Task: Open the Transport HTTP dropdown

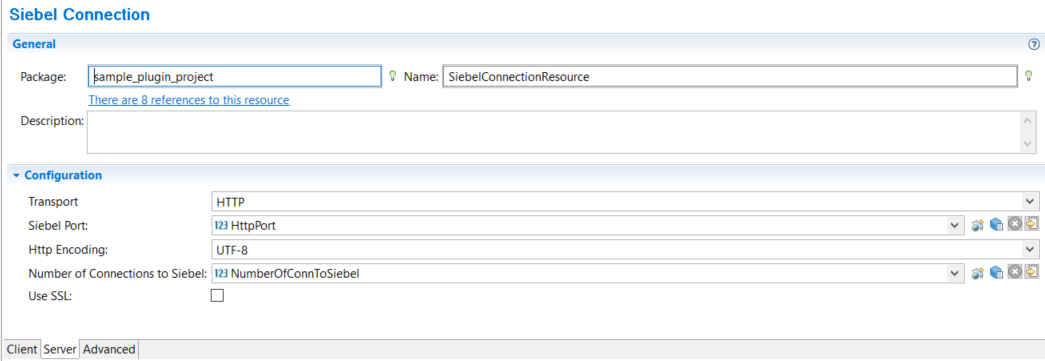Action: (x=624, y=201)
